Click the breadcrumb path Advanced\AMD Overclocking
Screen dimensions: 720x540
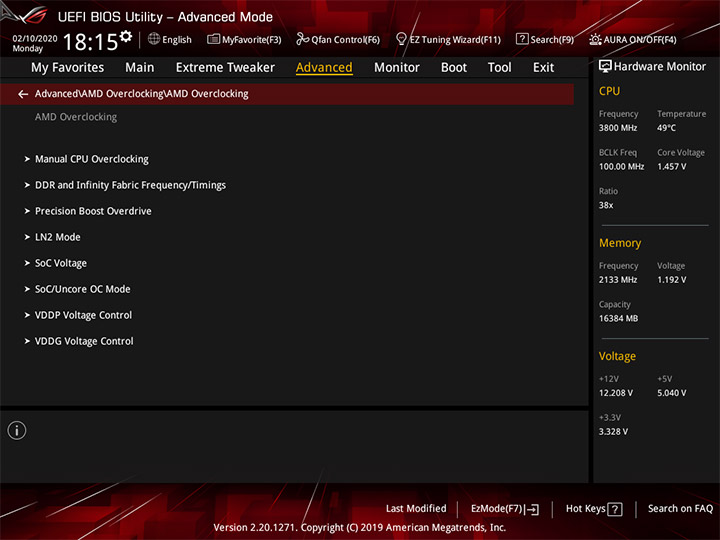click(141, 94)
